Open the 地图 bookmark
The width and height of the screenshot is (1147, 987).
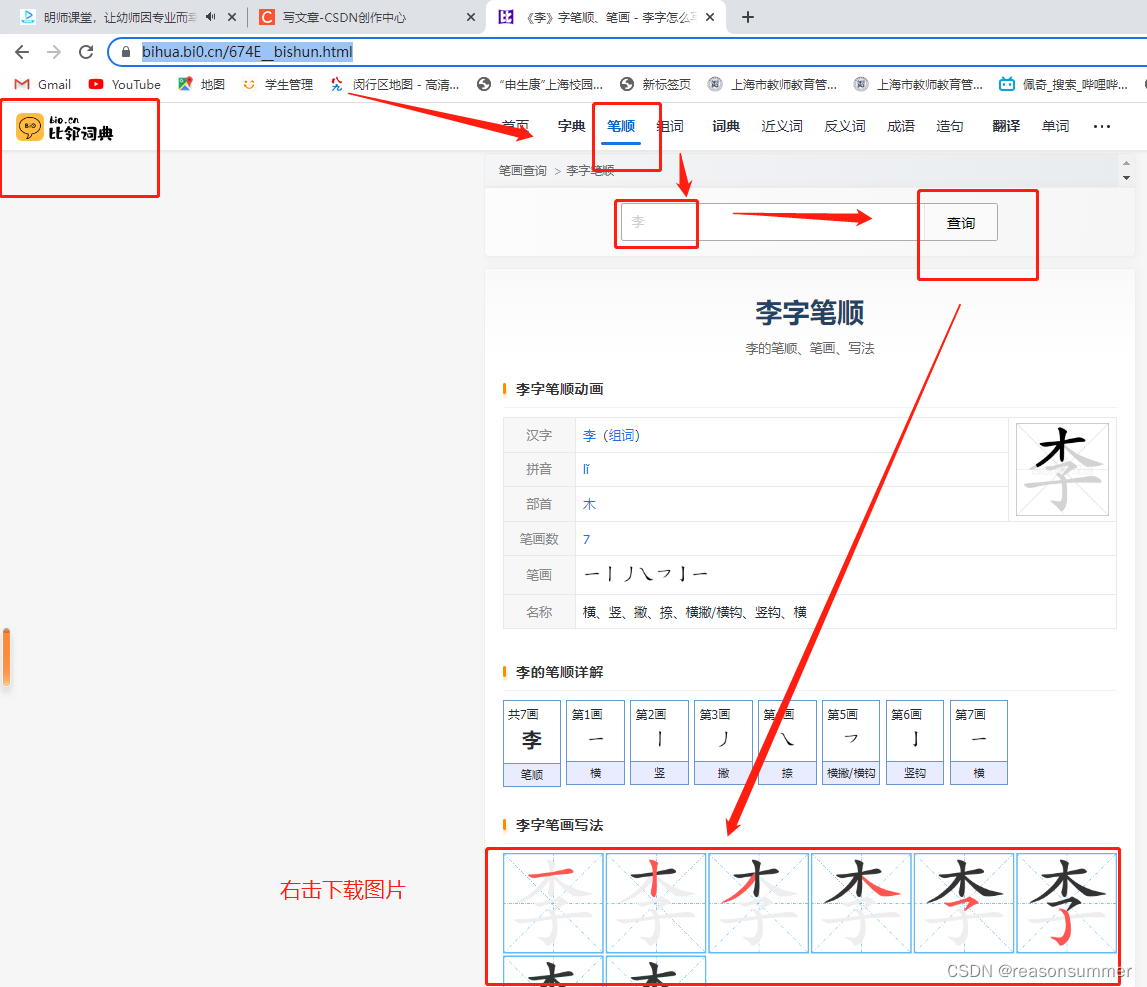(202, 84)
